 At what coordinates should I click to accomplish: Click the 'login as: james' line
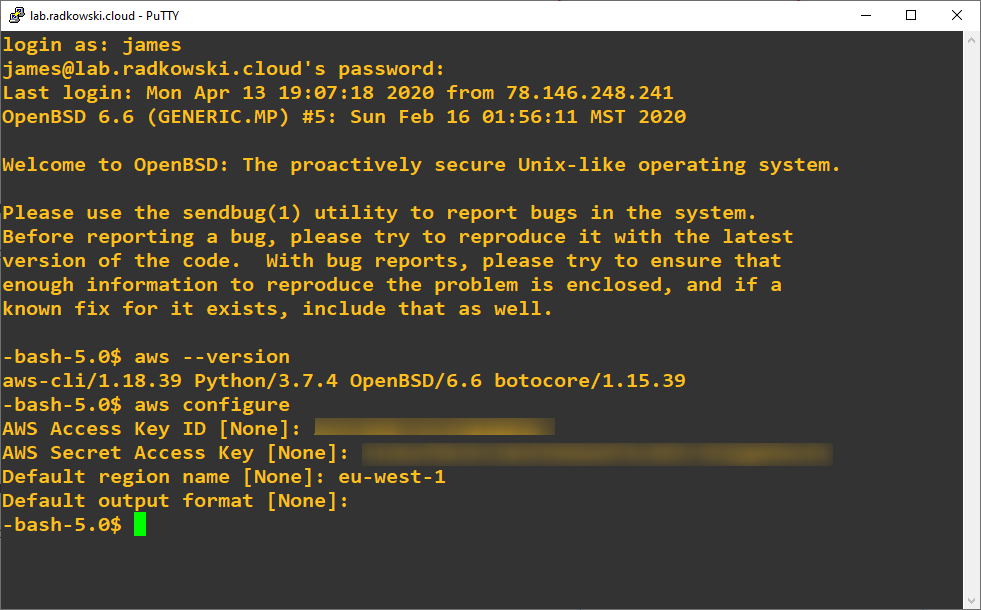(92, 45)
